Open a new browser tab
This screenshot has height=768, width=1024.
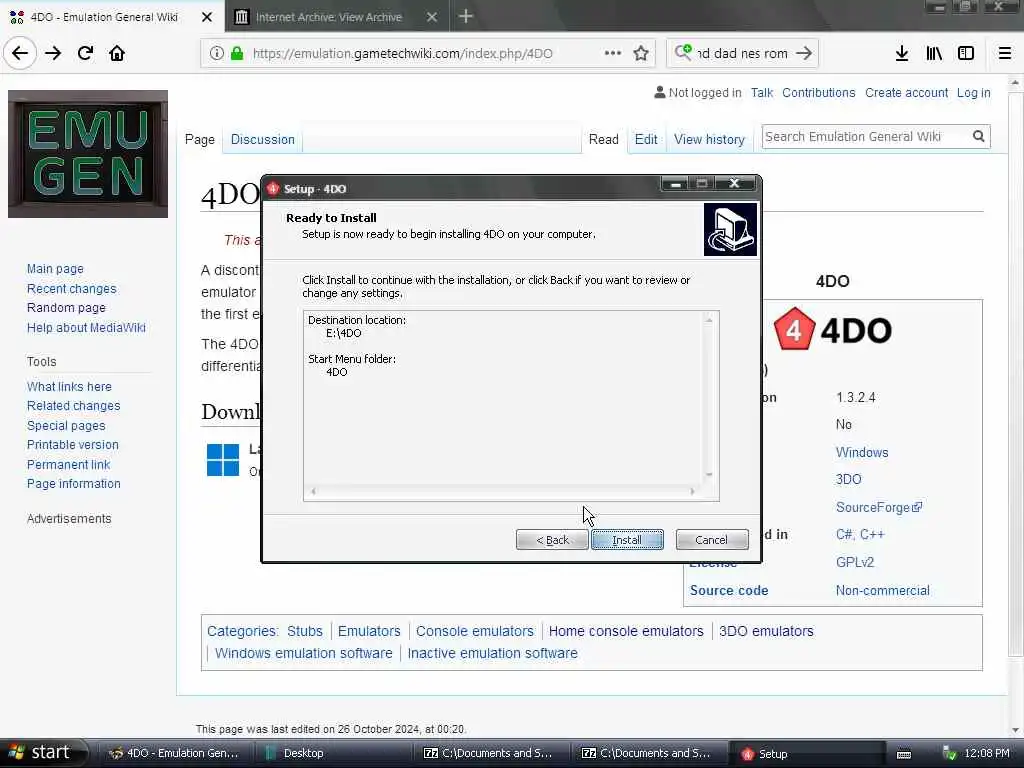point(466,16)
